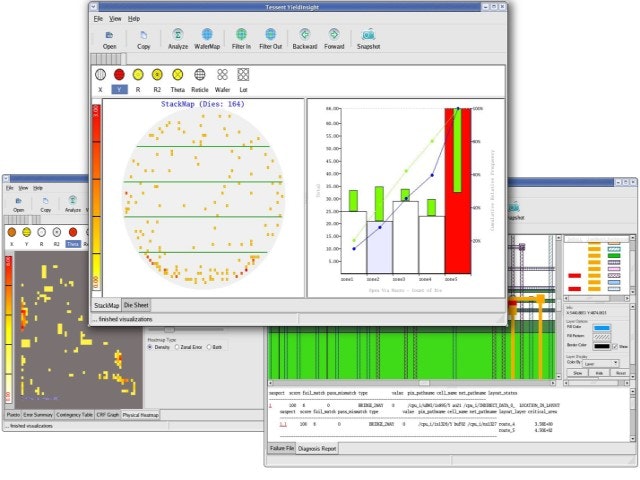Click the diagnosis report vertical scrollbar
This screenshot has height=480, width=640.
[633, 415]
